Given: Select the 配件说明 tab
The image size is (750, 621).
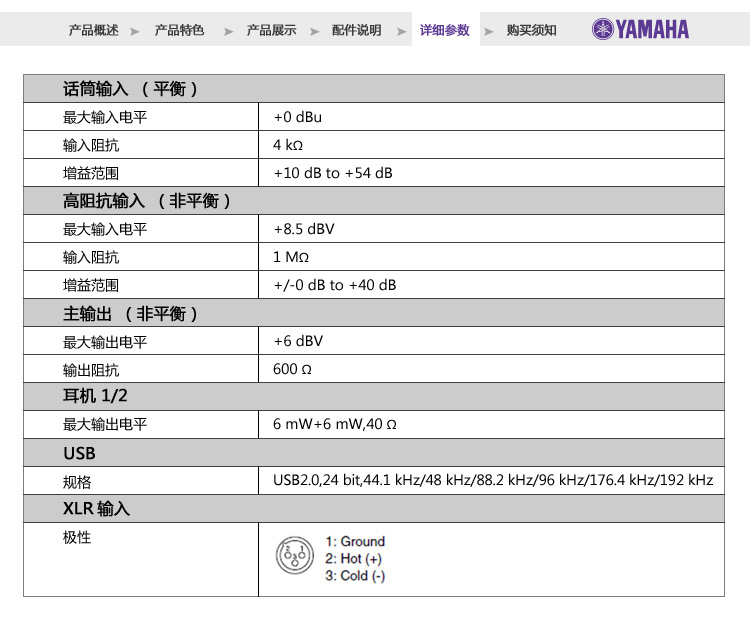Looking at the screenshot, I should 357,30.
